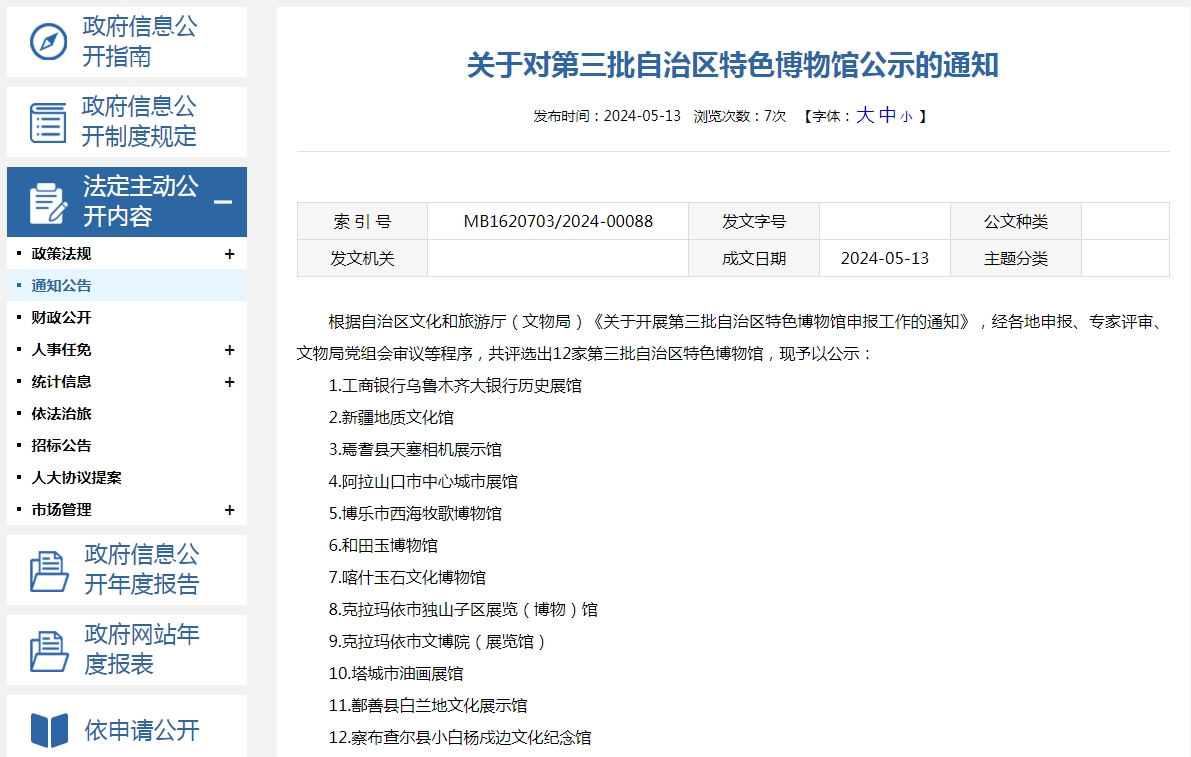
Task: Click list item 4.阿拉山口市中心城市展馆
Action: point(423,481)
